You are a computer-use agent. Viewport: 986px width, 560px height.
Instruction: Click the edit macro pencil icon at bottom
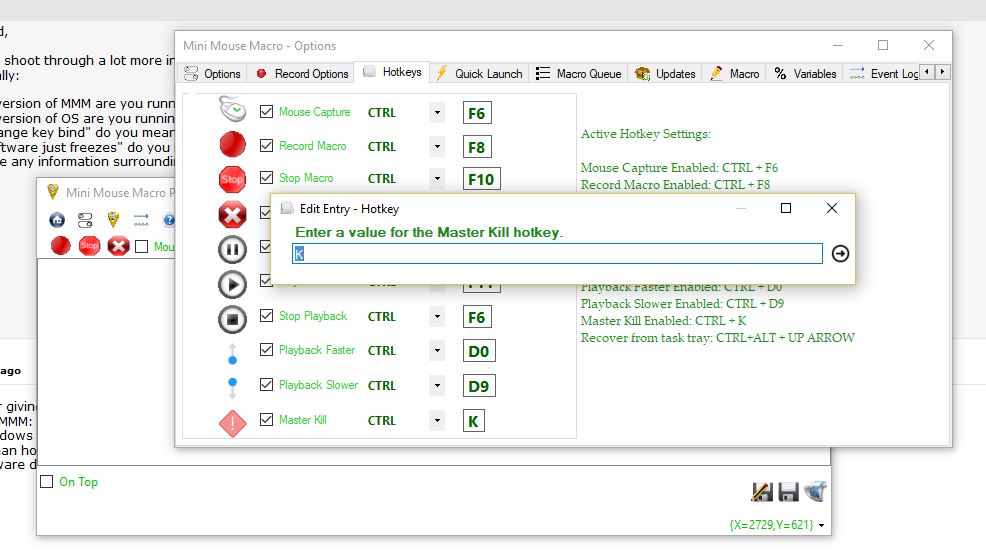pyautogui.click(x=762, y=491)
